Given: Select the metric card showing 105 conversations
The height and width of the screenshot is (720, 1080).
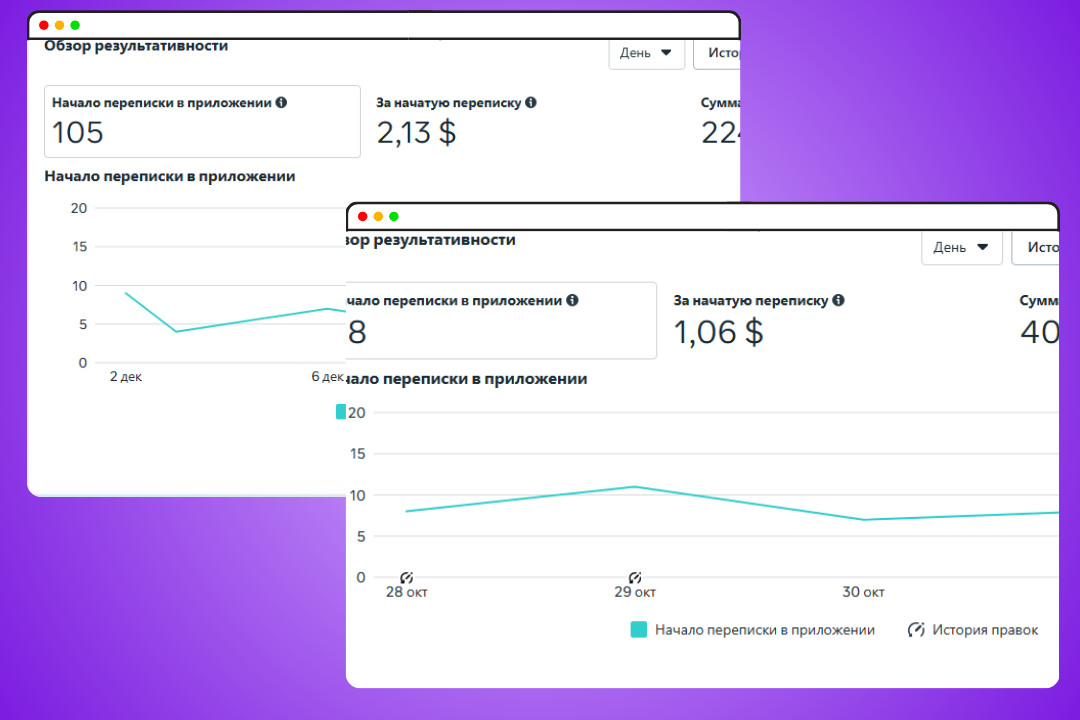Looking at the screenshot, I should click(202, 122).
